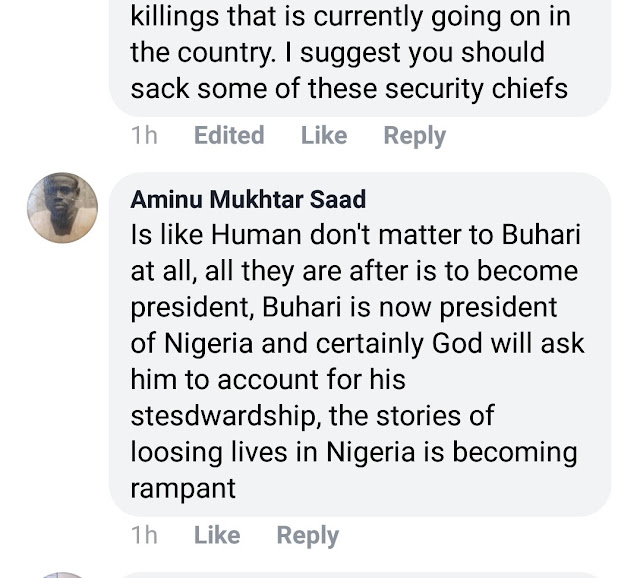Reply to Aminu Mukhtar Saad's comment

click(307, 536)
